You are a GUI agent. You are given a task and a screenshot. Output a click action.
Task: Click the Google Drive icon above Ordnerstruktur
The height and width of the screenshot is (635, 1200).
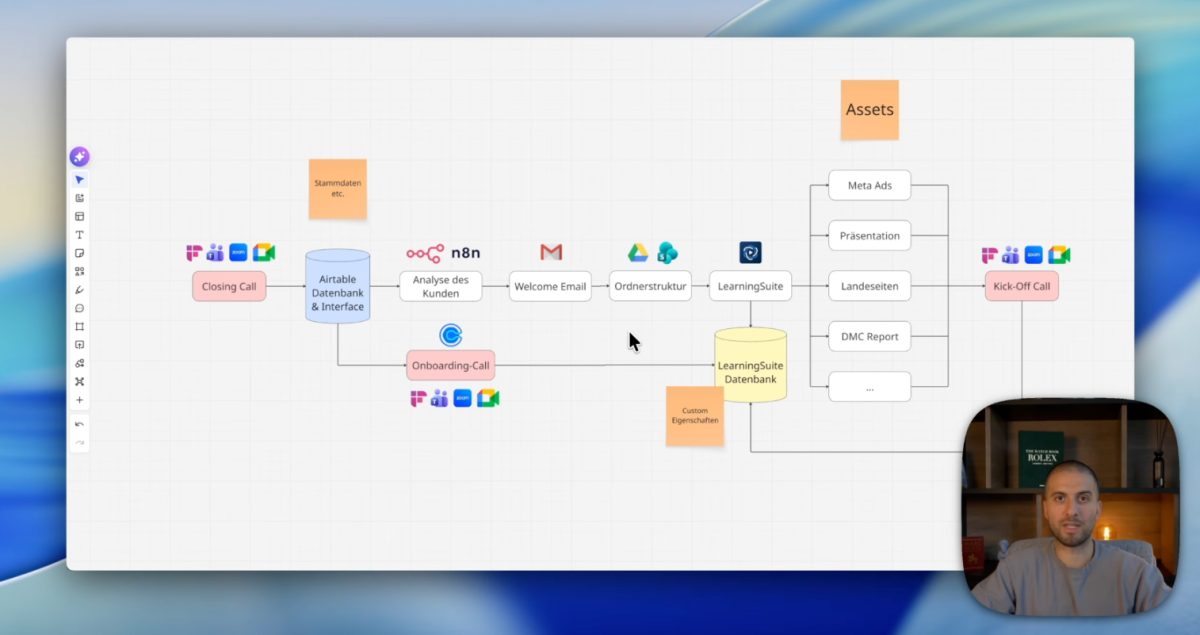(x=638, y=253)
